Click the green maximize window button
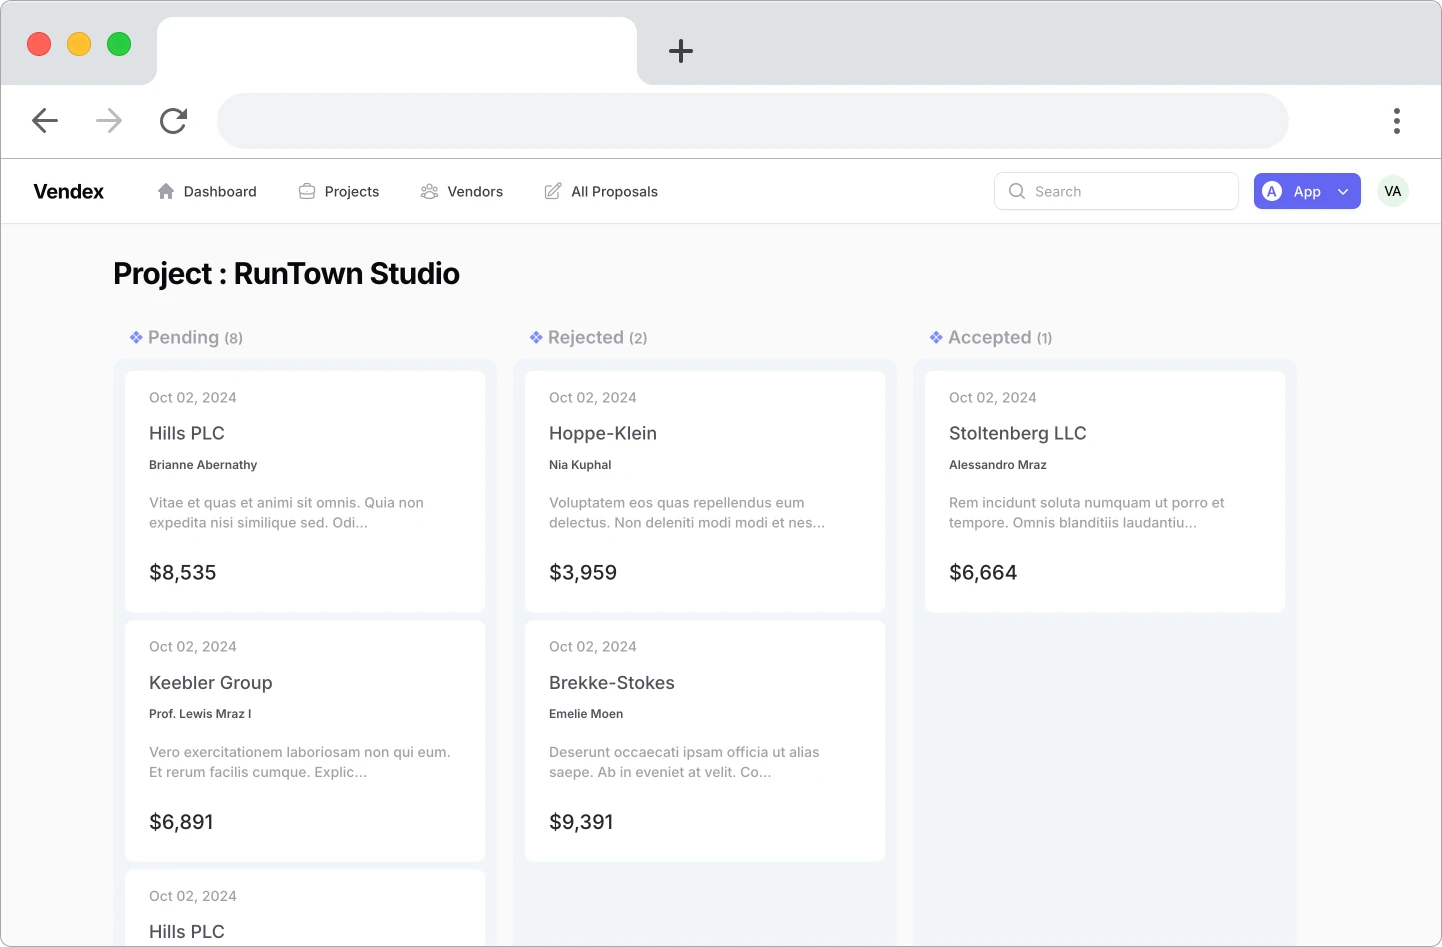This screenshot has width=1442, height=947. tap(119, 44)
